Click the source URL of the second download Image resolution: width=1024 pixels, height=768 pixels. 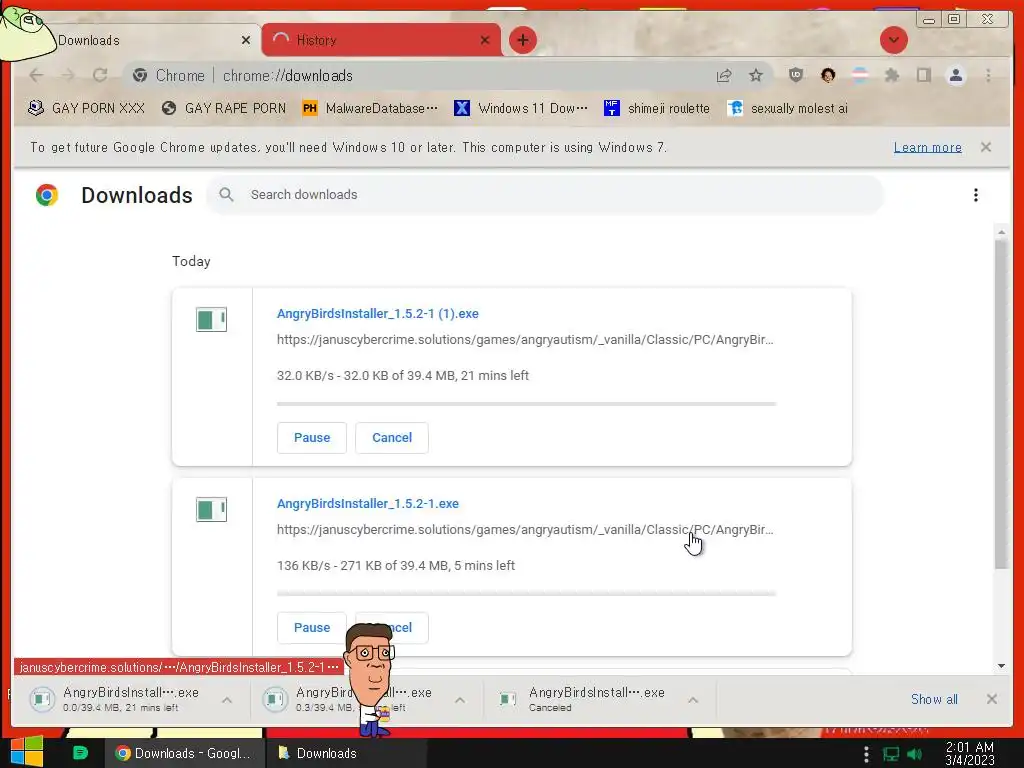(525, 530)
